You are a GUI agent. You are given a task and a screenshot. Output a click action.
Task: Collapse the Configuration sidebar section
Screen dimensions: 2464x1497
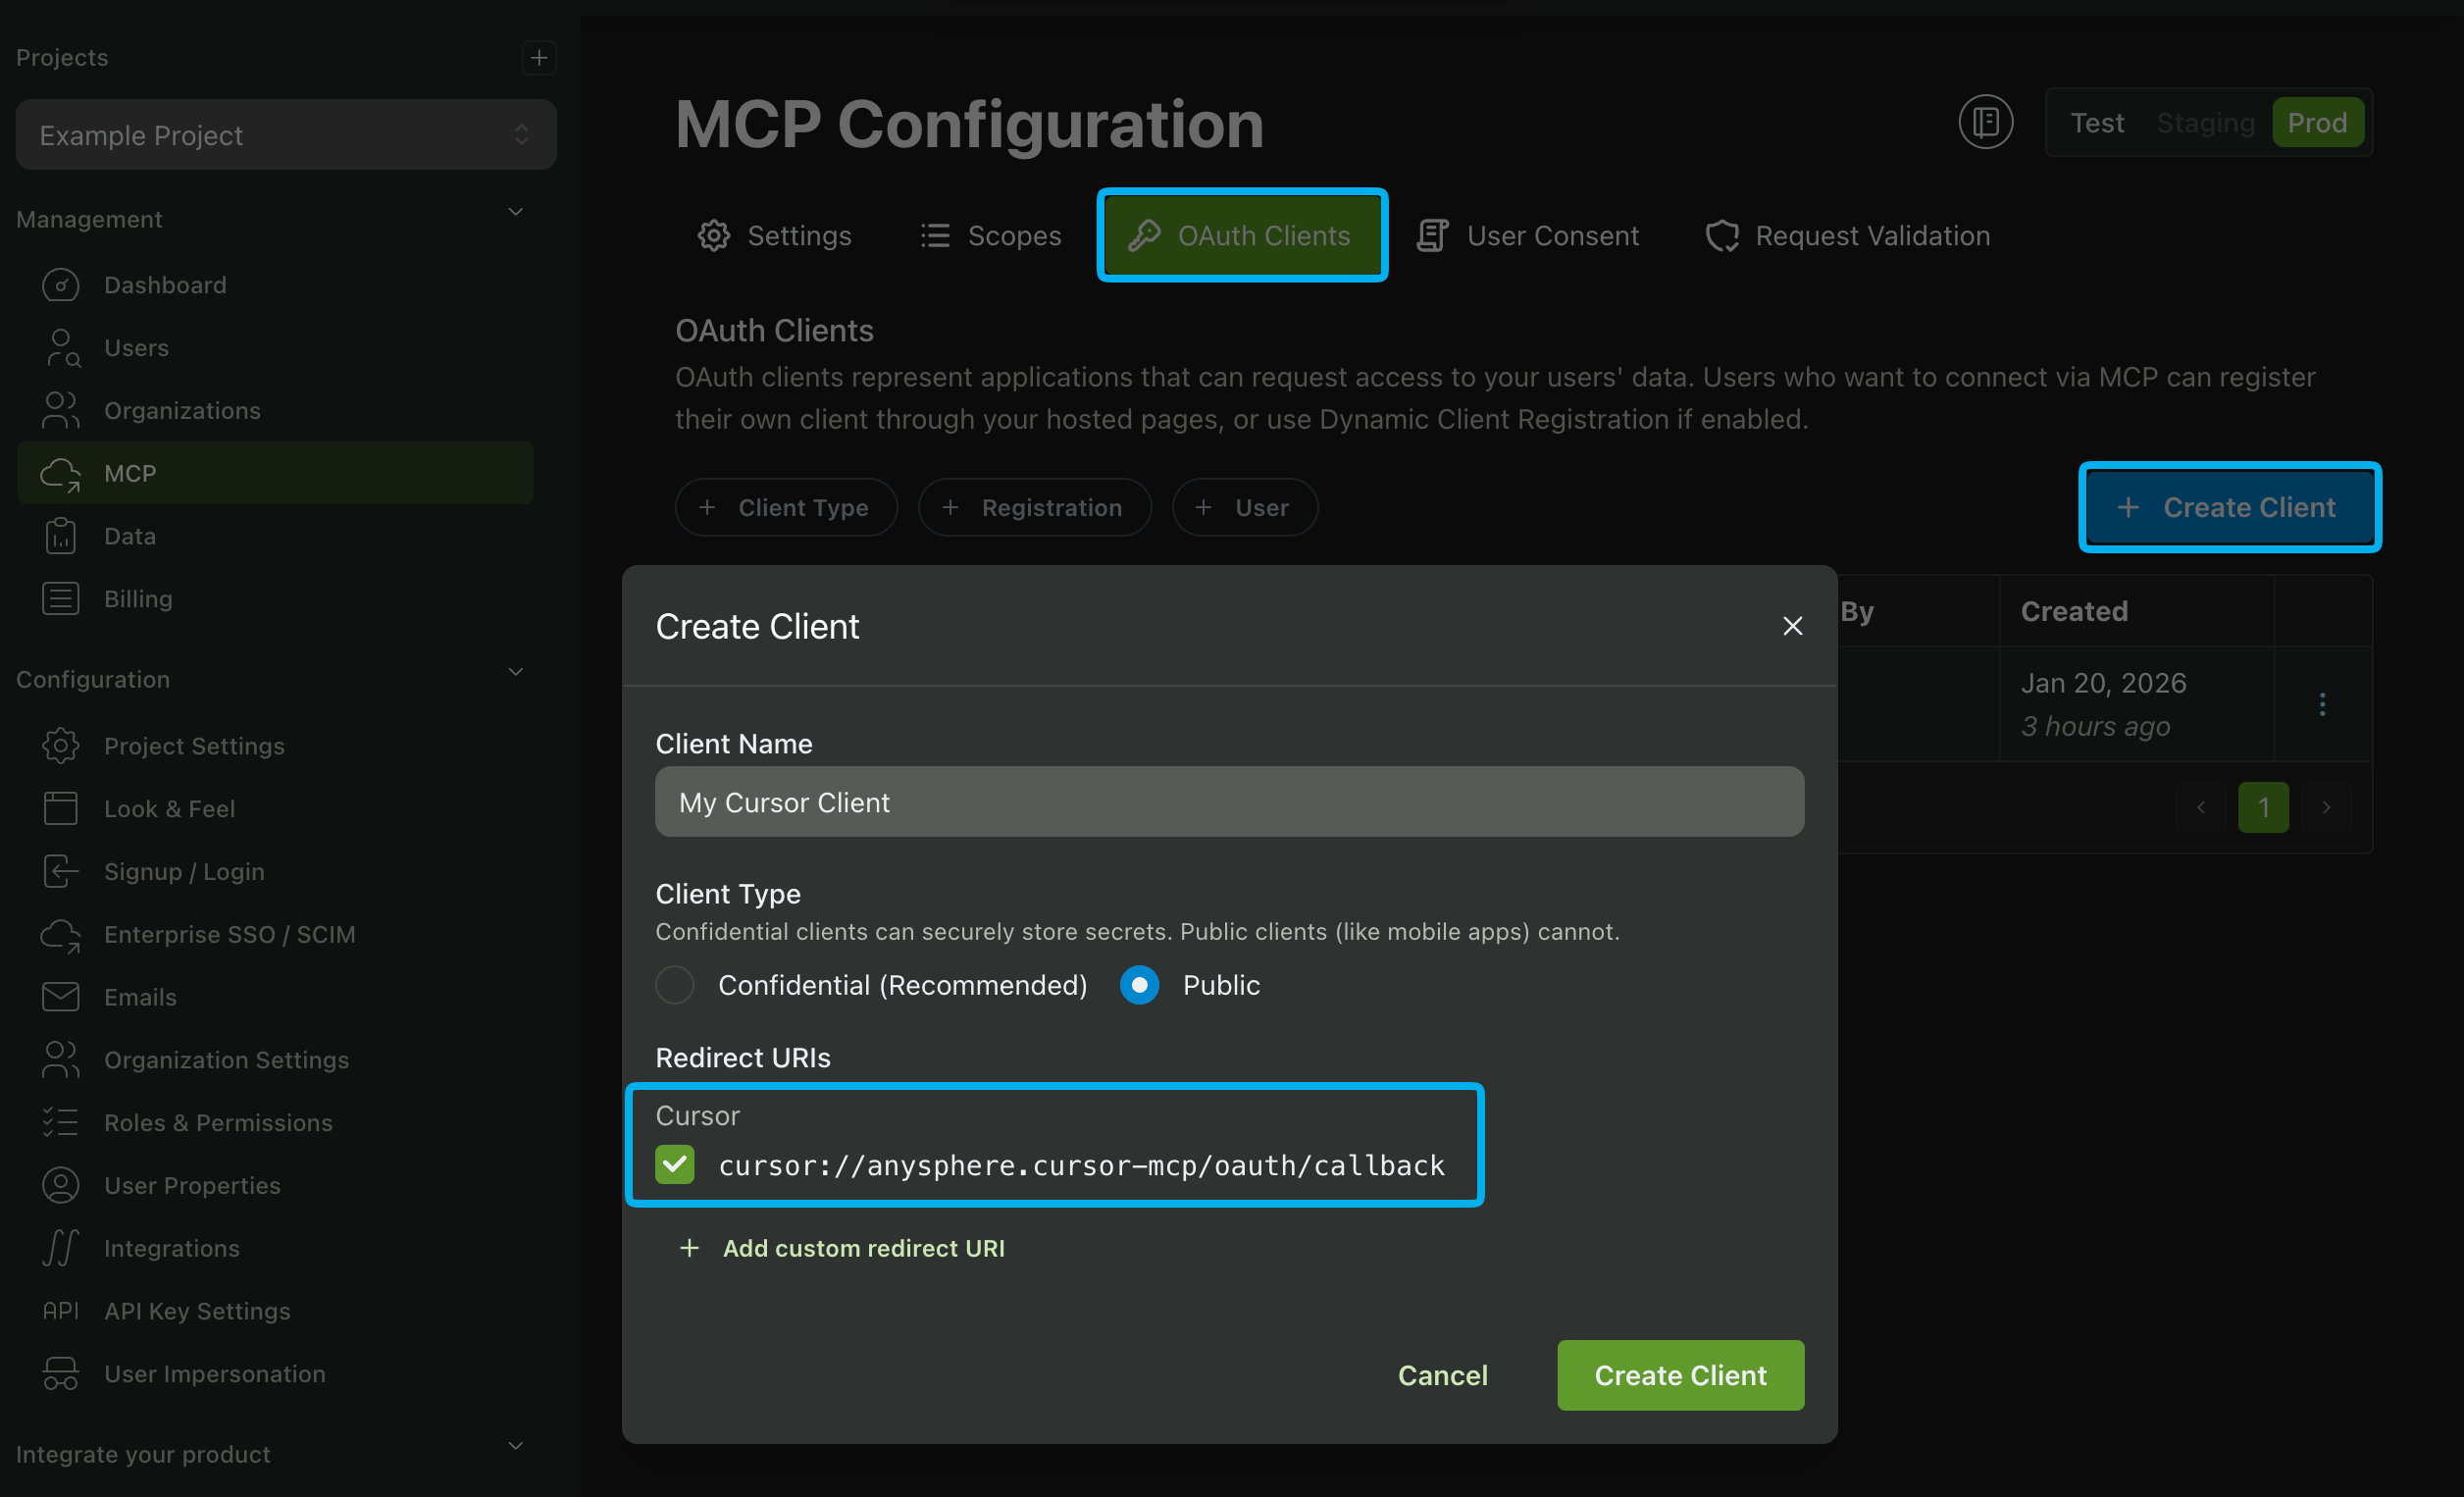point(516,672)
